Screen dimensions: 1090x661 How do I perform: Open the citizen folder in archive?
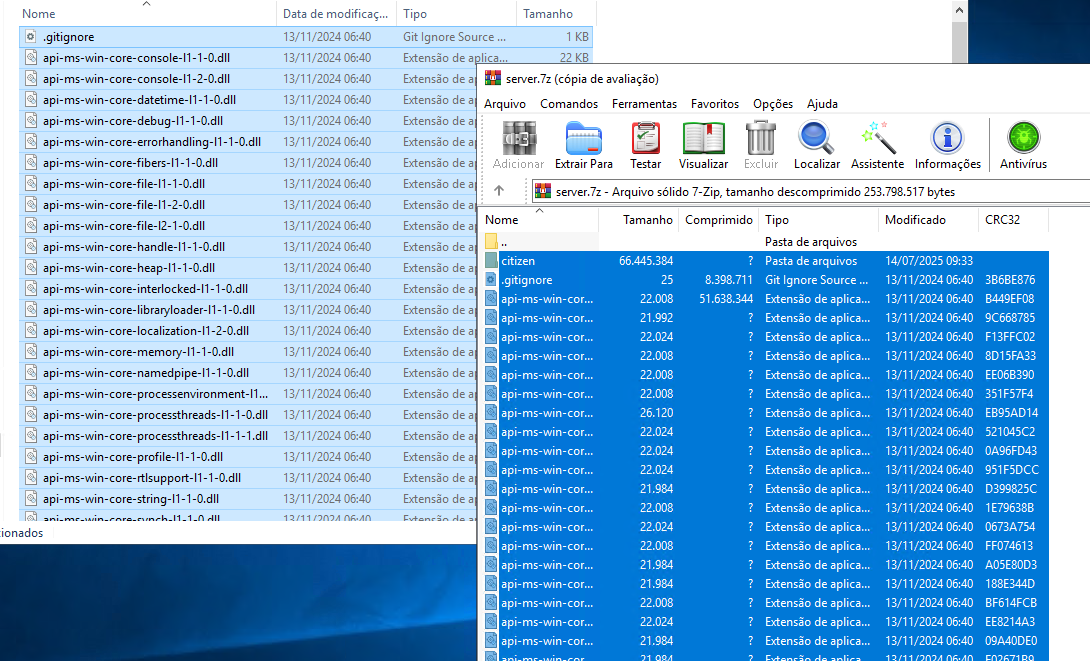point(518,261)
